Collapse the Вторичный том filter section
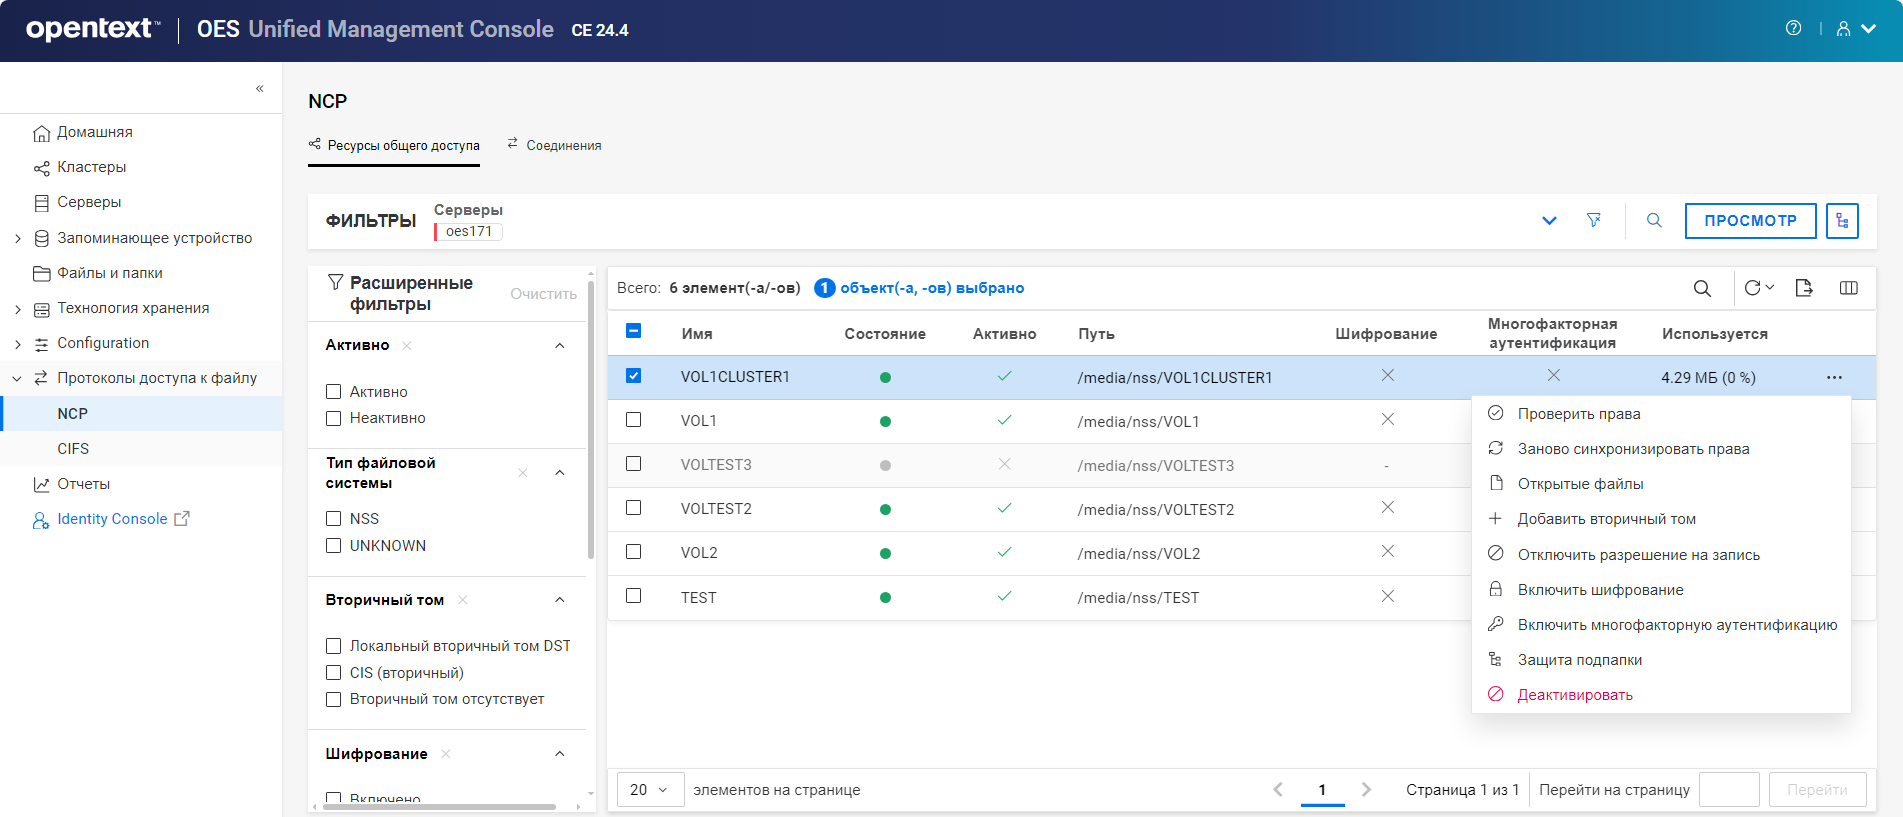The image size is (1903, 817). click(559, 600)
